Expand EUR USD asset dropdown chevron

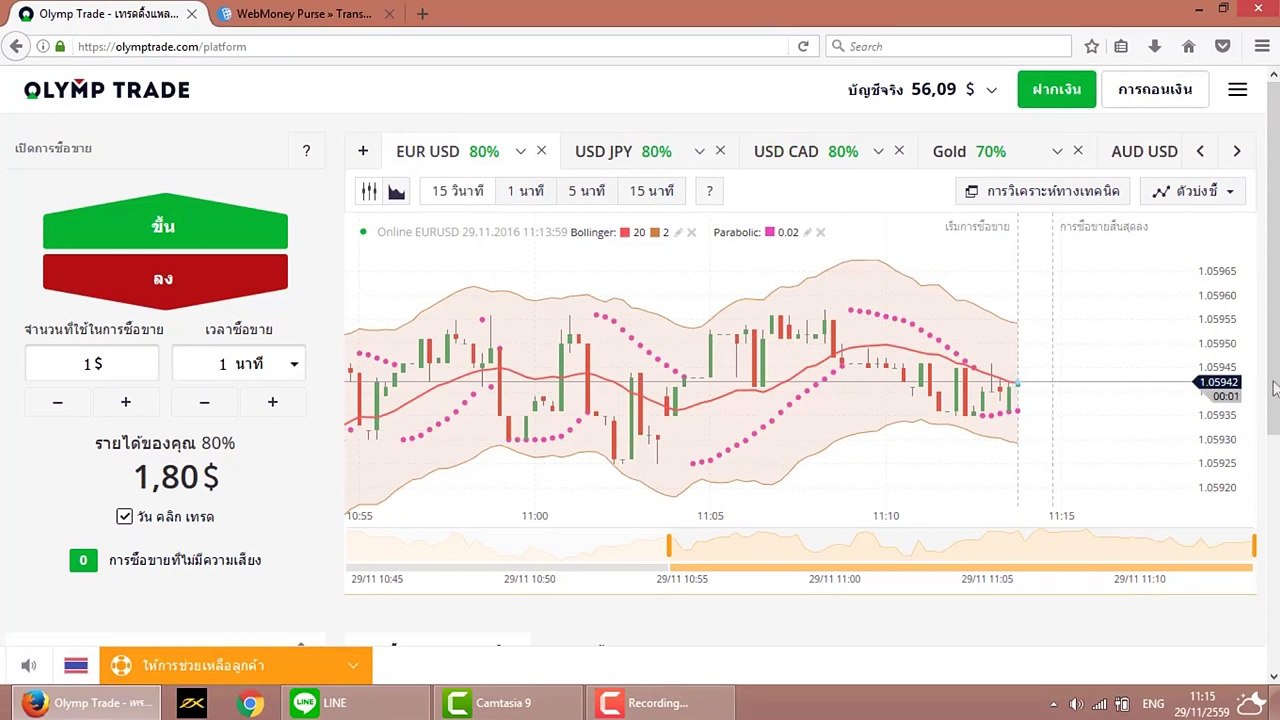click(520, 151)
